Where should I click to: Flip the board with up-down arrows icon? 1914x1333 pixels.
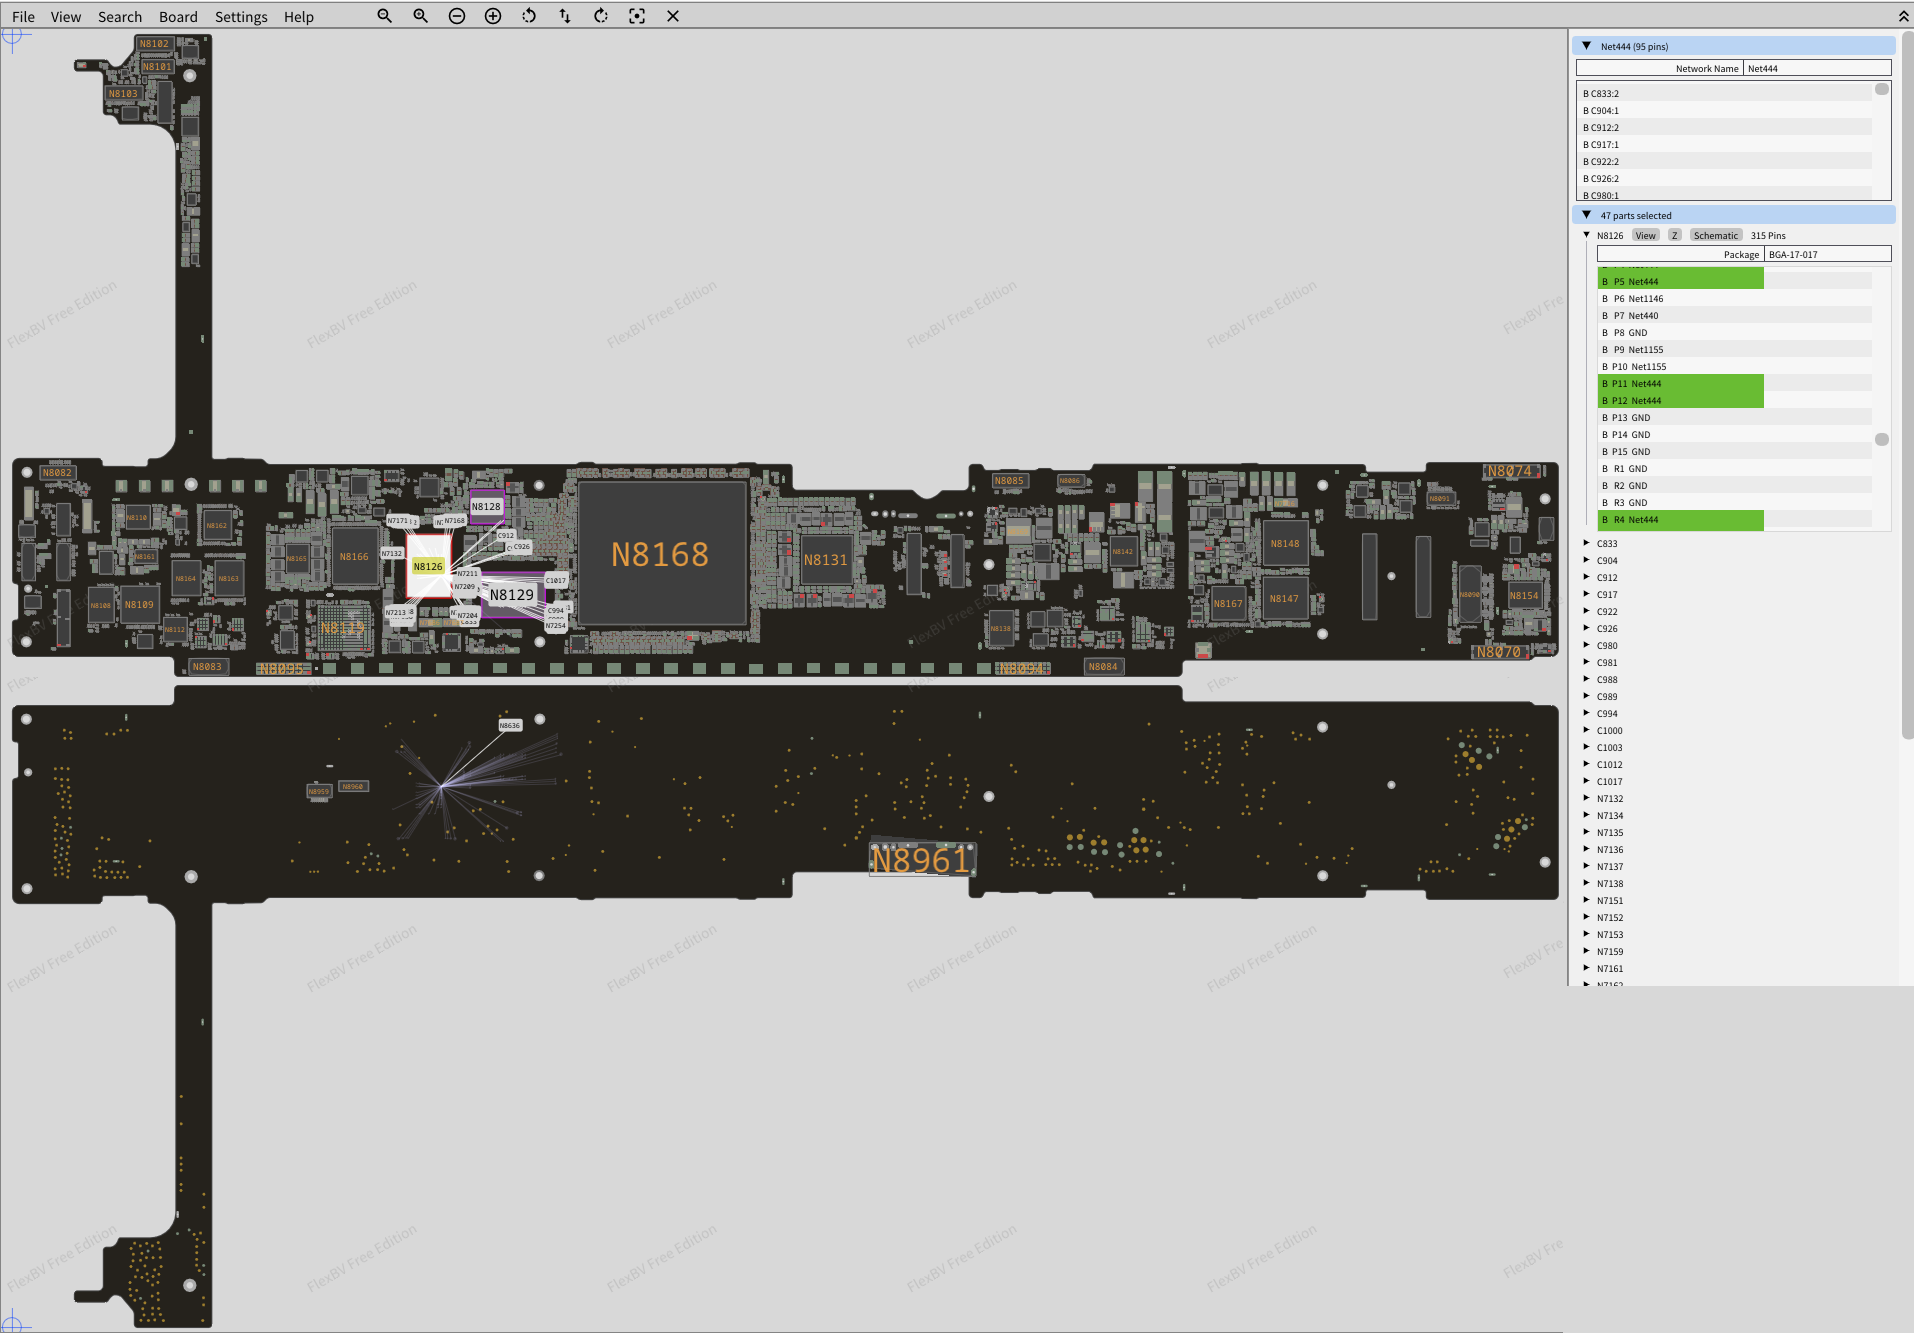(565, 16)
